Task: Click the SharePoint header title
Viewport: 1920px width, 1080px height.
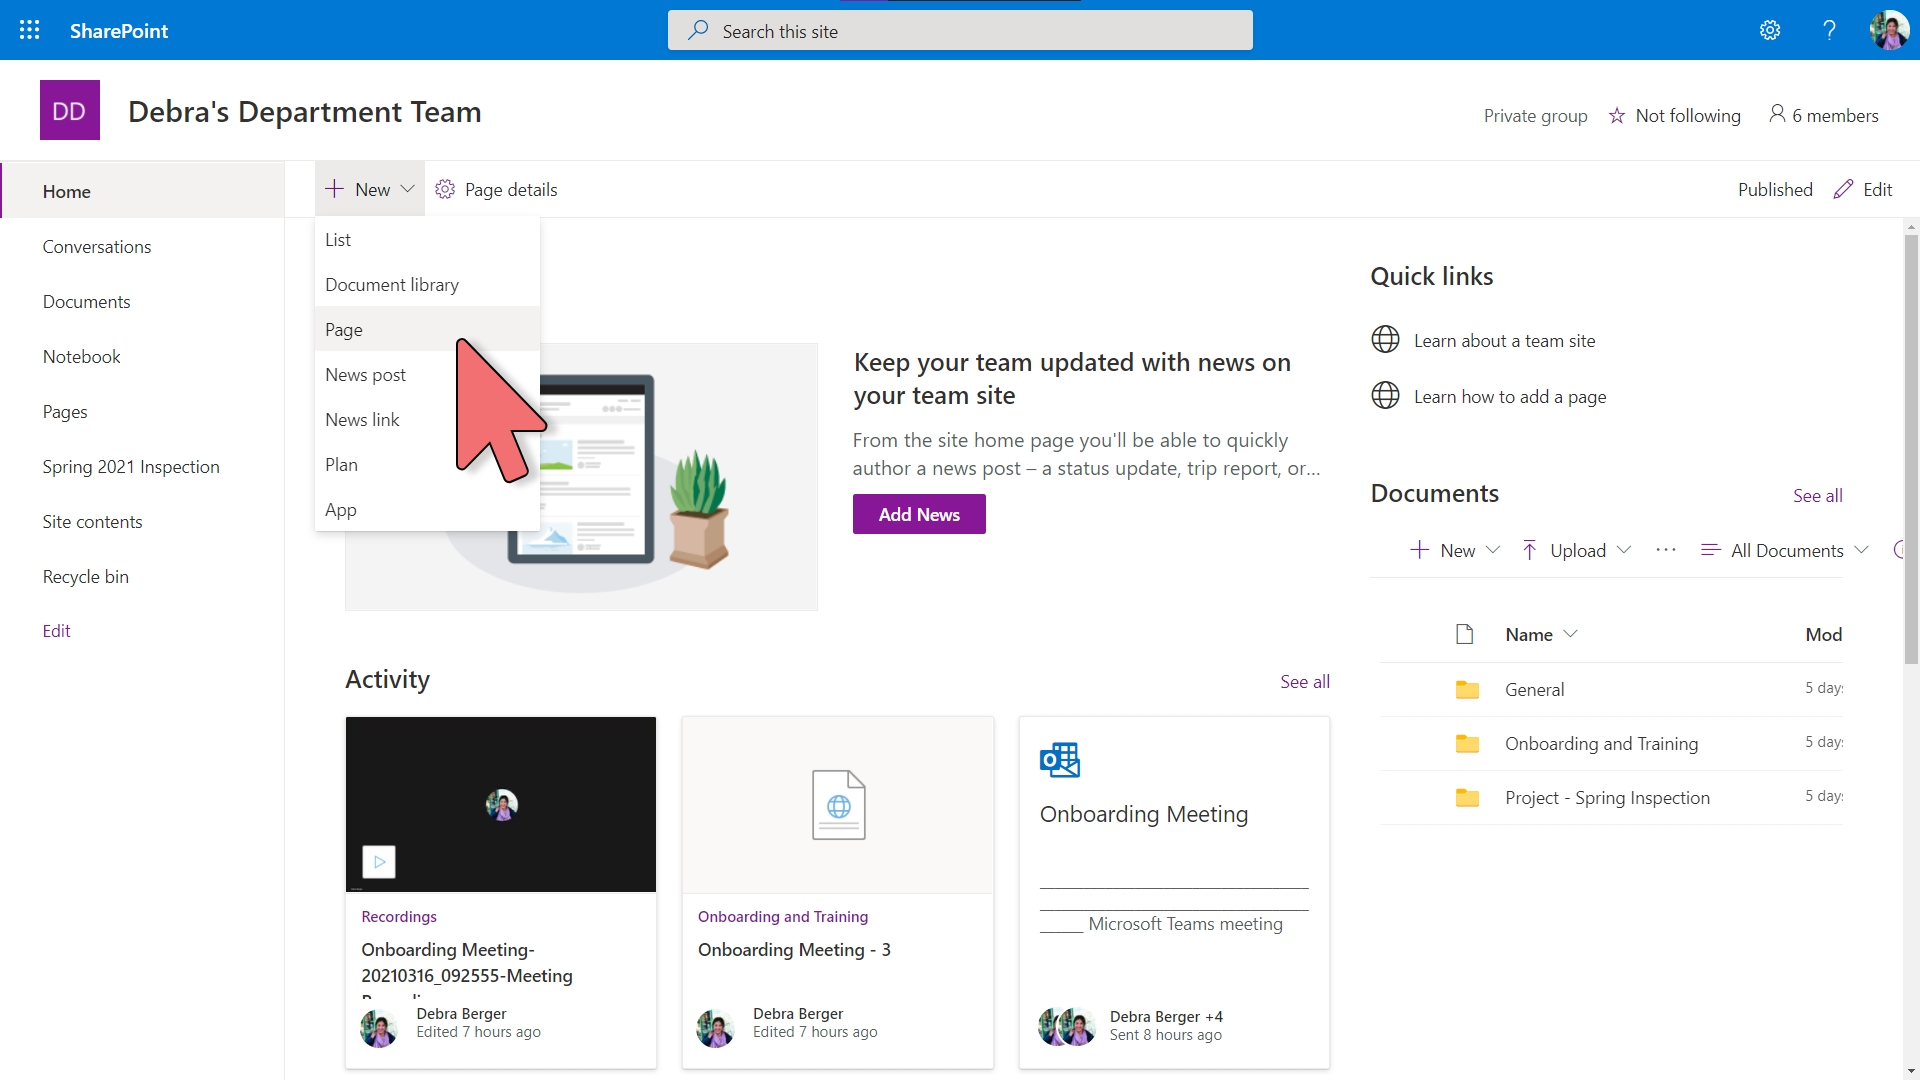Action: [119, 30]
